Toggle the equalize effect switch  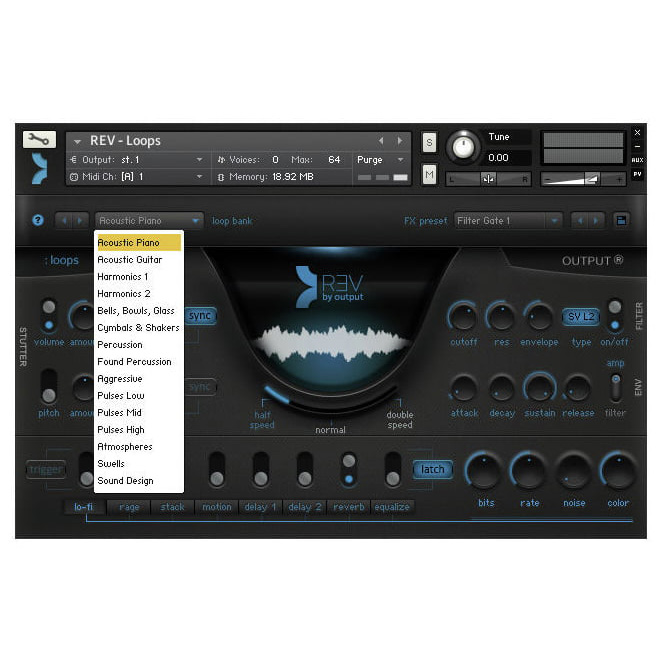click(x=393, y=469)
